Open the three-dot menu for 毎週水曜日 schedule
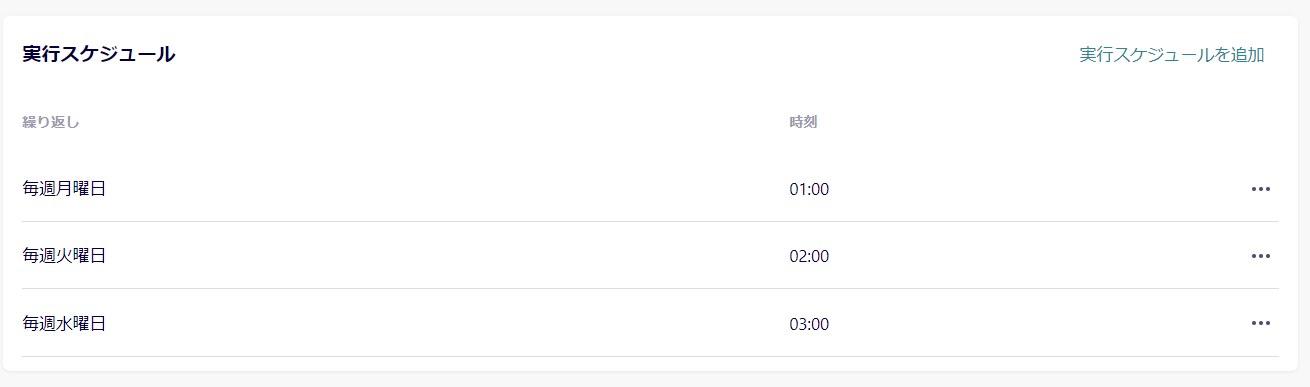 [x=1260, y=323]
